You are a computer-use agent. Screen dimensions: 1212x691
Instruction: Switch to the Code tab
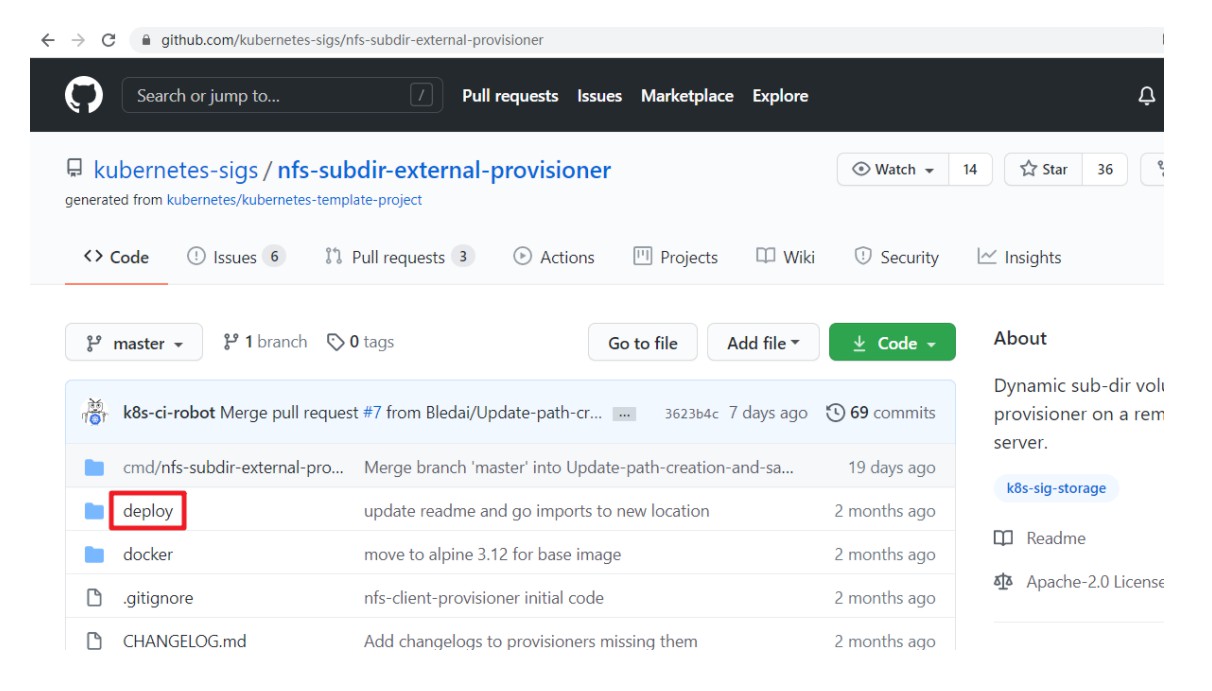point(116,257)
